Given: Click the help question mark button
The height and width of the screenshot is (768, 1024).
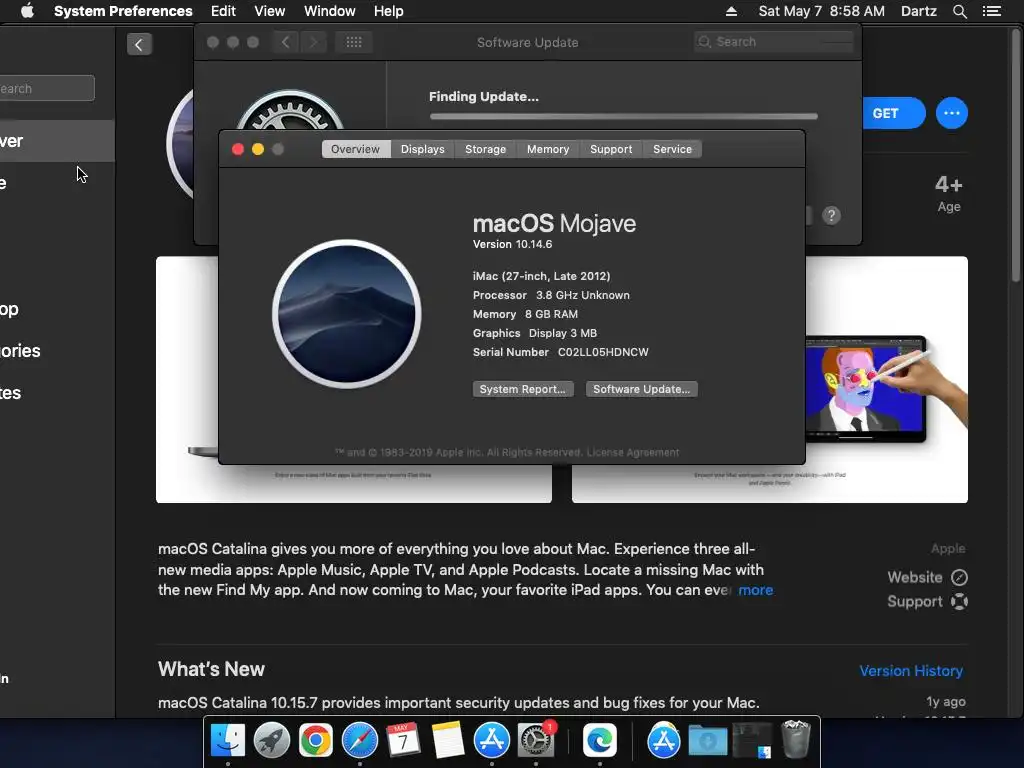Looking at the screenshot, I should coord(831,216).
